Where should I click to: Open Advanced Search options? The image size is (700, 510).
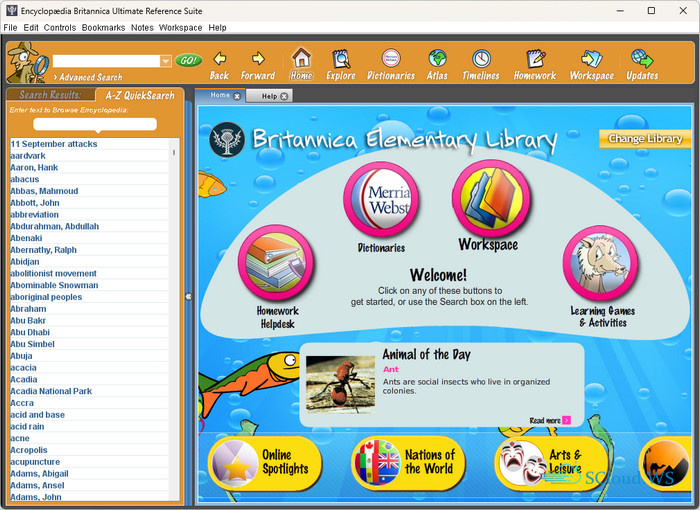coord(90,77)
